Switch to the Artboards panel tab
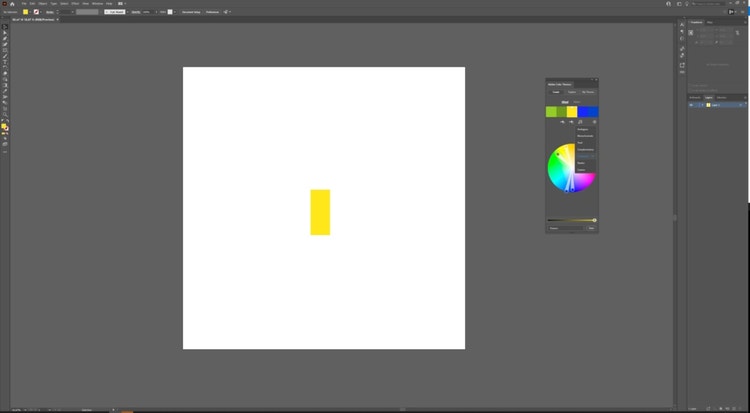The image size is (750, 413). [695, 98]
